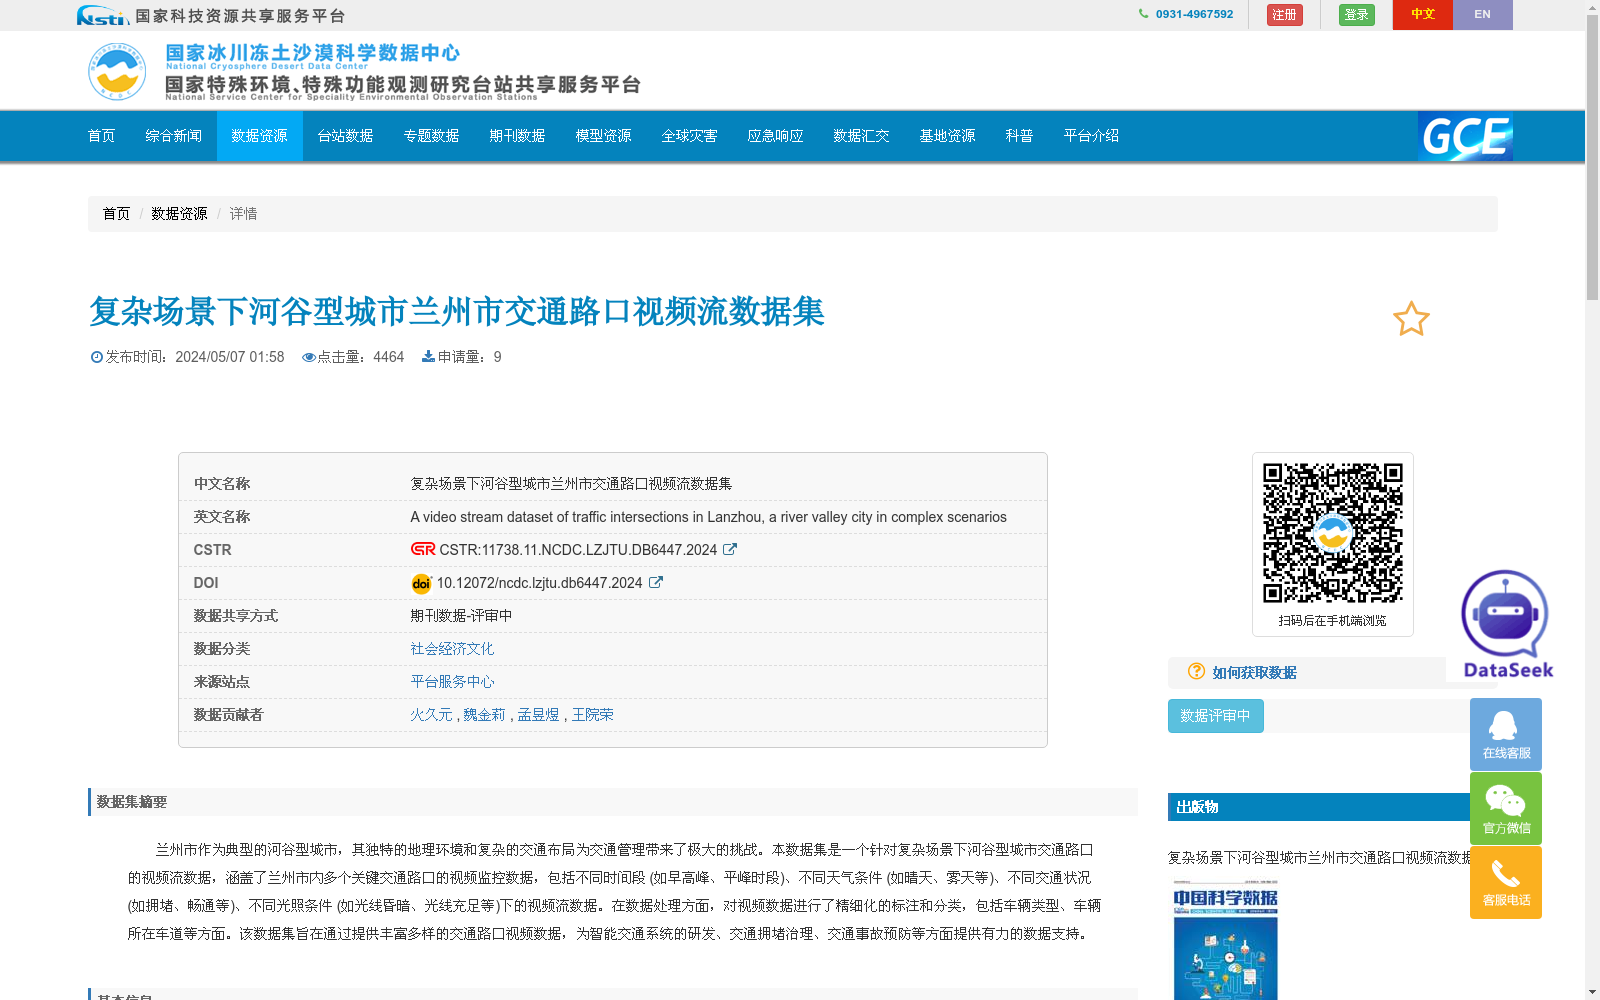Open 基地资源 menu item
This screenshot has height=1000, width=1600.
coord(948,136)
